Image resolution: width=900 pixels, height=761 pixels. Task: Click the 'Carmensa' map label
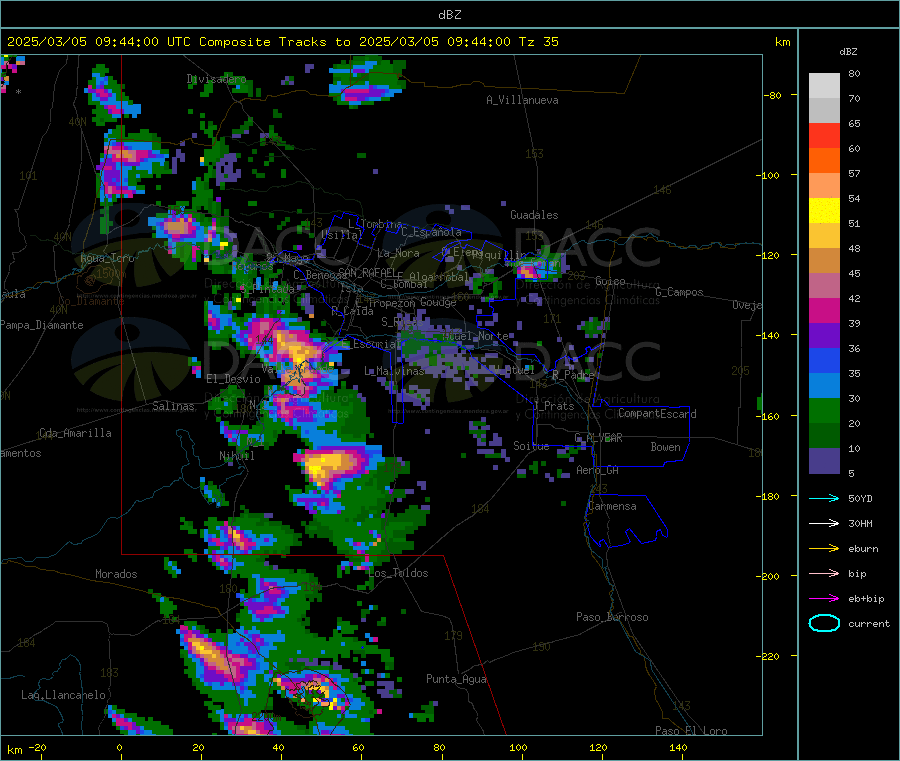(612, 506)
